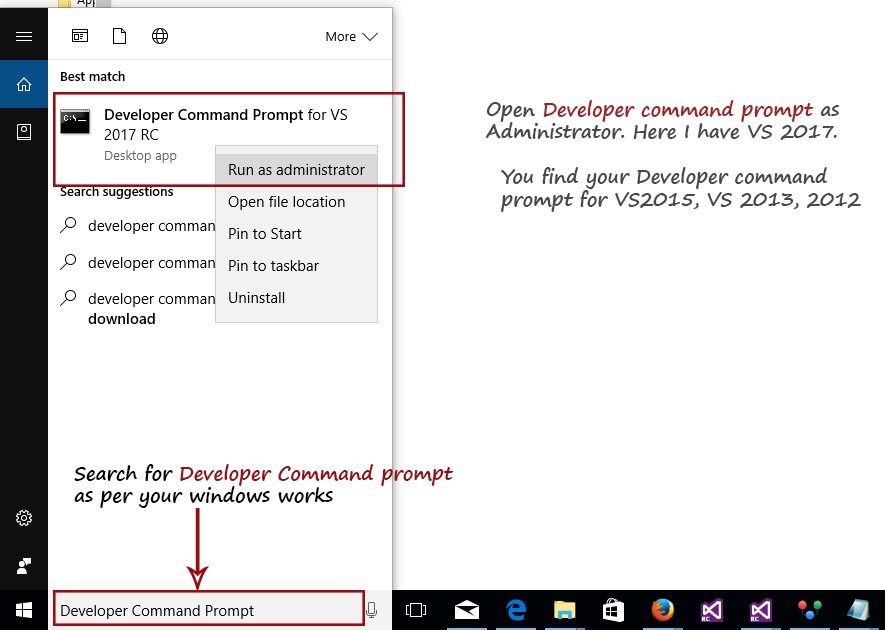The height and width of the screenshot is (630, 885).
Task: Open the Windows Start button
Action: coord(24,610)
